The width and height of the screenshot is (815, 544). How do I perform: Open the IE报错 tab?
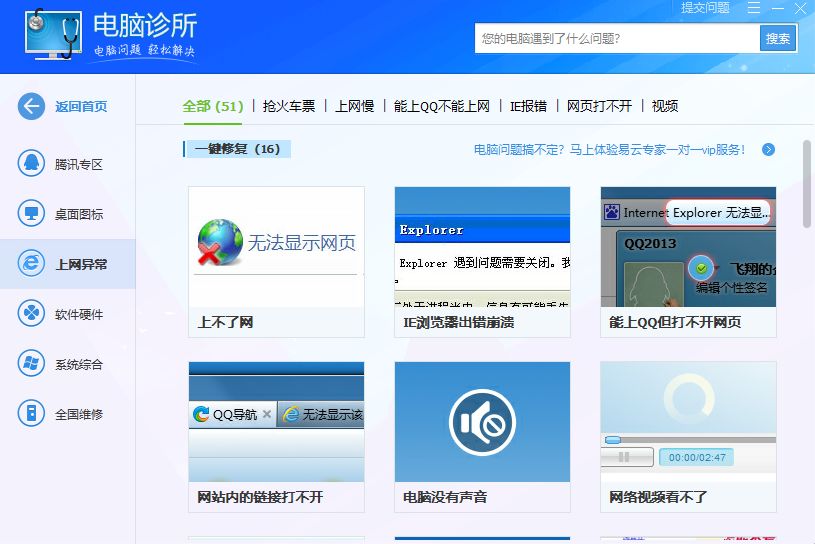528,106
